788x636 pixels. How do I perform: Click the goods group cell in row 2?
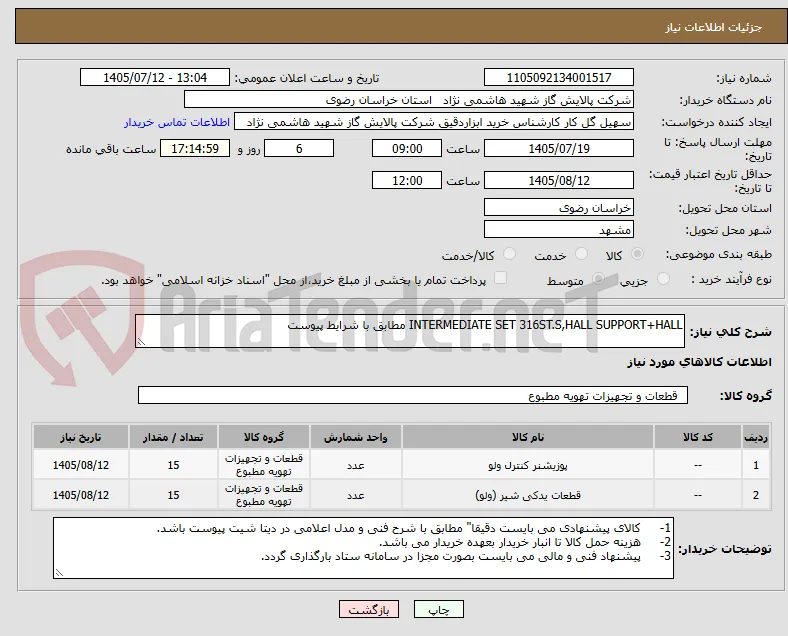(264, 495)
